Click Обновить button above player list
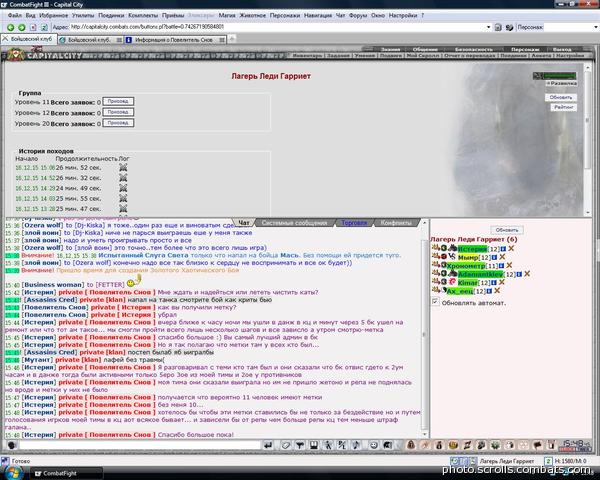Image resolution: width=600 pixels, height=480 pixels. 507,230
